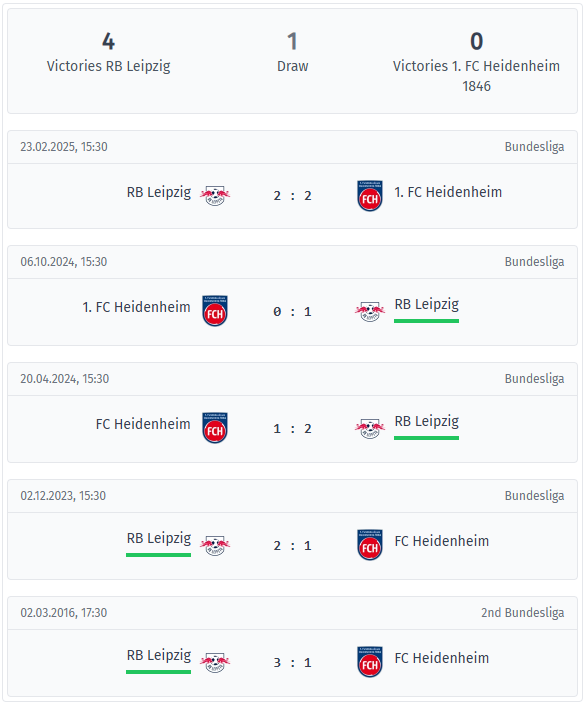The width and height of the screenshot is (584, 703).
Task: Click FCH crest in 02.12.2023 match
Action: point(370,545)
